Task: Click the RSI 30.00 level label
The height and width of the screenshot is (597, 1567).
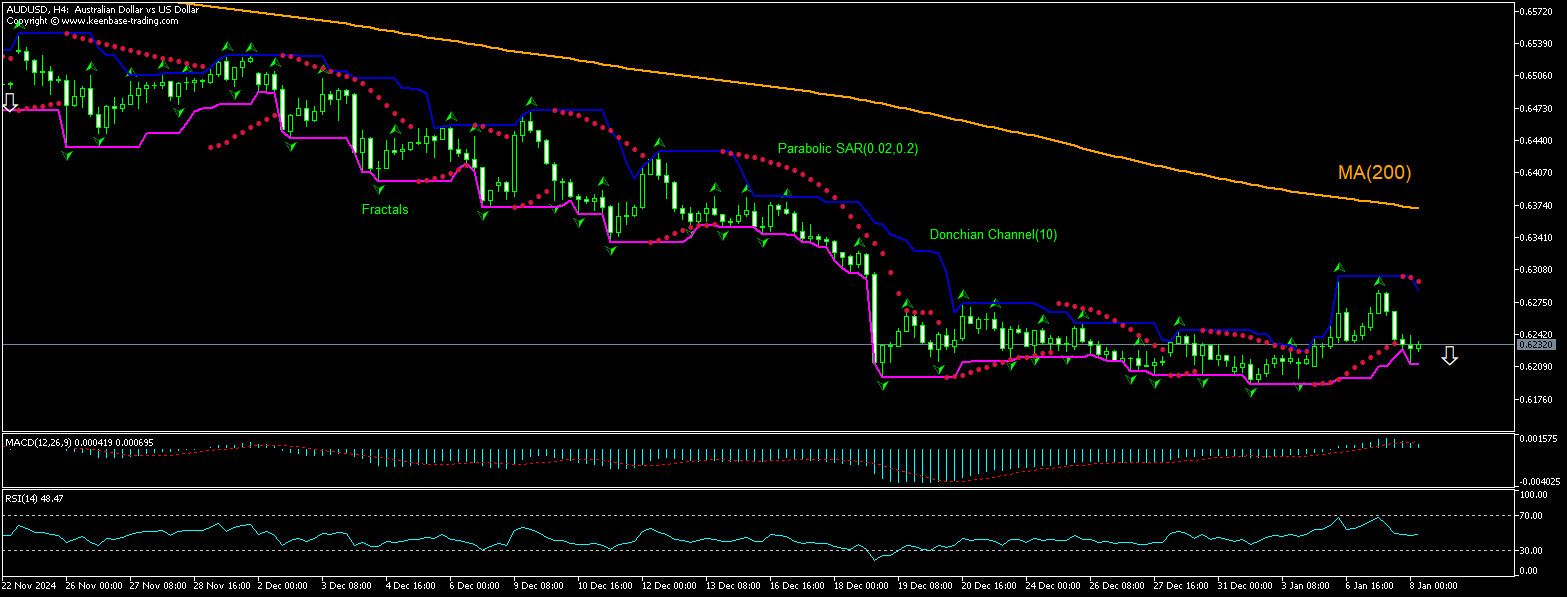Action: [x=1533, y=550]
